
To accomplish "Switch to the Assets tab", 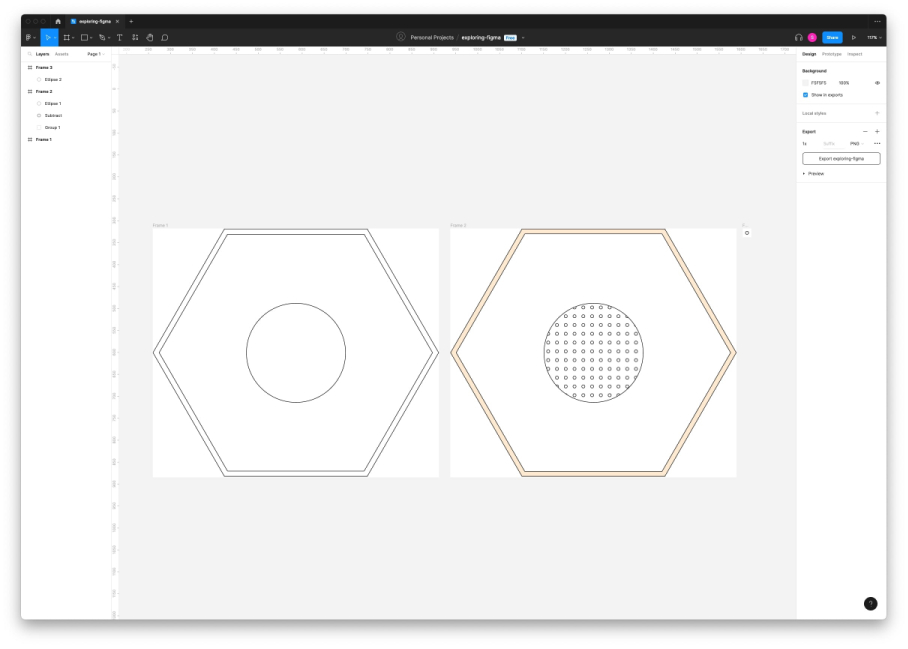I will pos(61,54).
